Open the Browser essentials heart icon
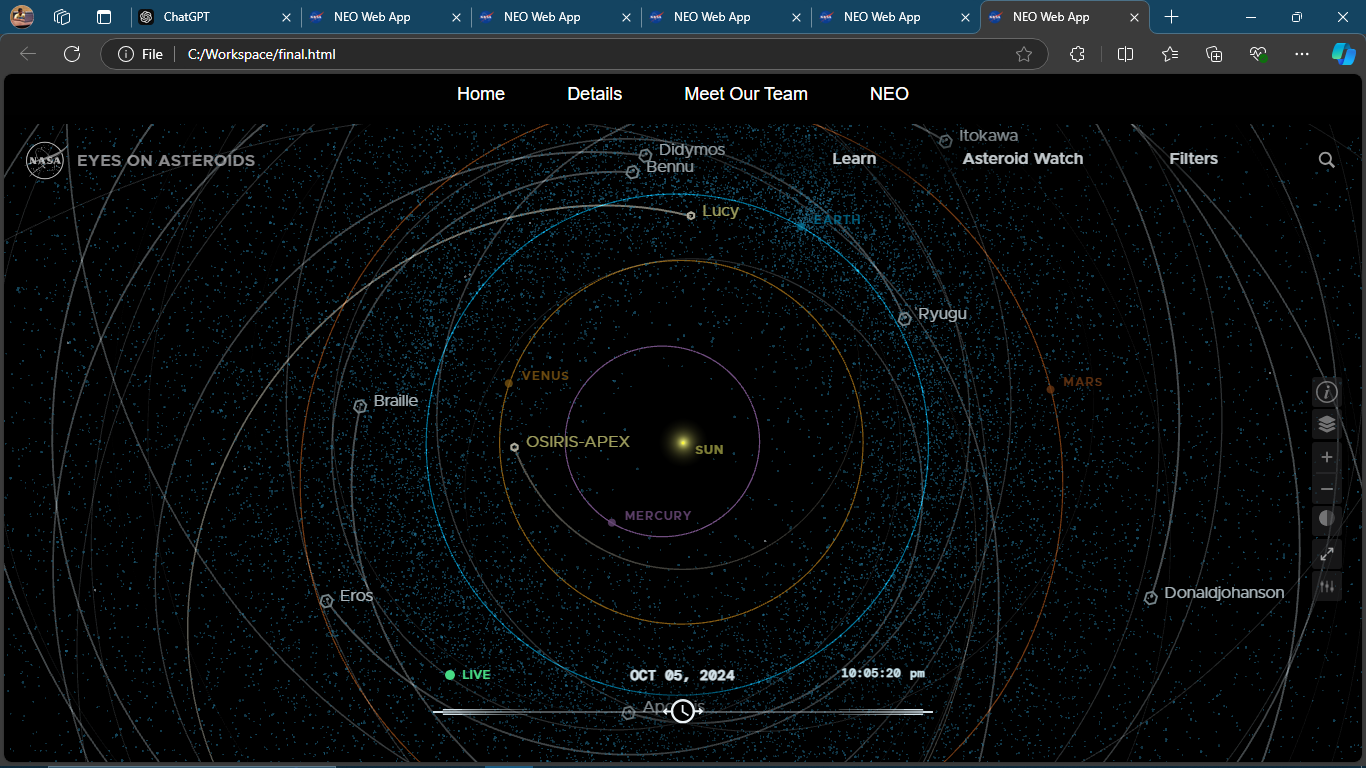The height and width of the screenshot is (768, 1366). (x=1258, y=54)
